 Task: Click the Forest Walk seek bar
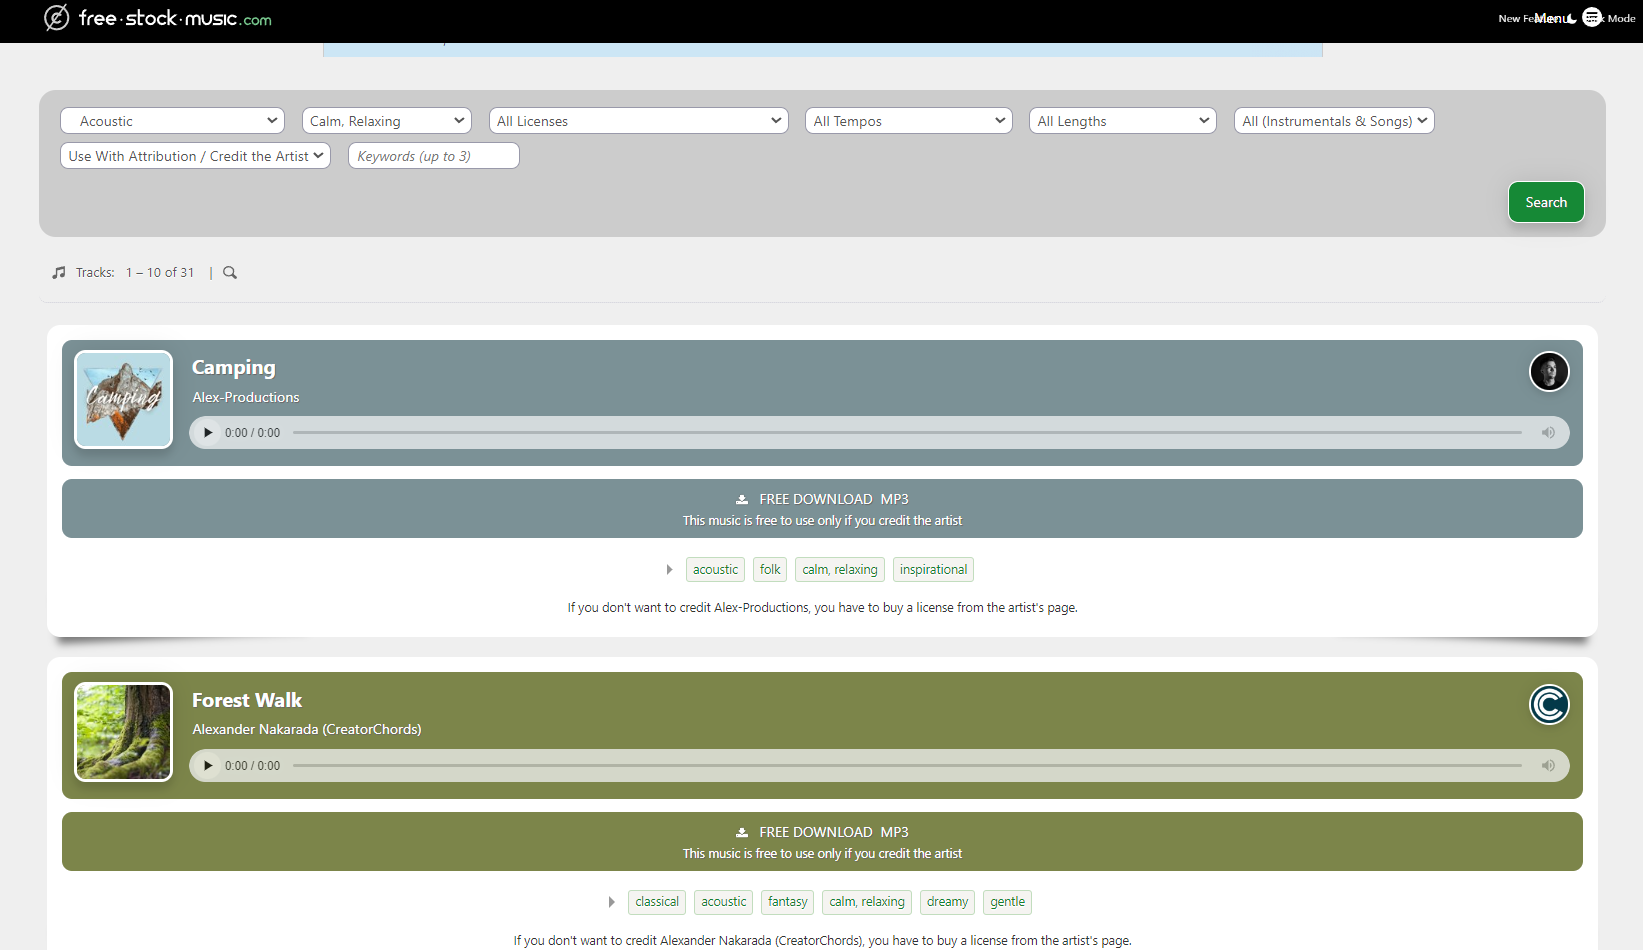[906, 766]
